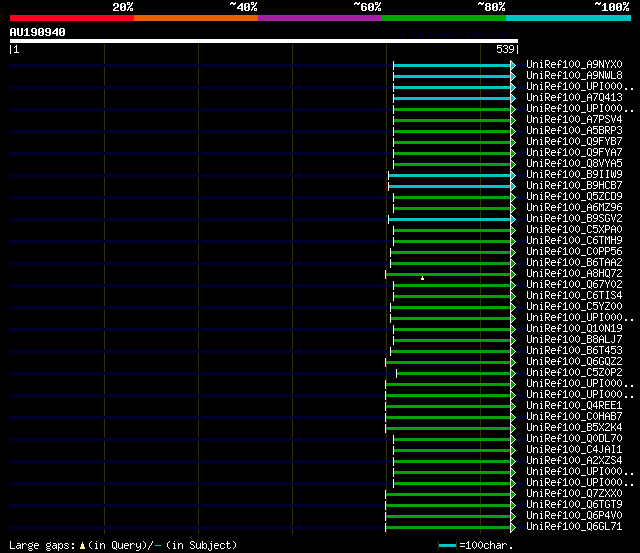
Task: Click the cyan 100char scale bar in legend
Action: [x=447, y=545]
